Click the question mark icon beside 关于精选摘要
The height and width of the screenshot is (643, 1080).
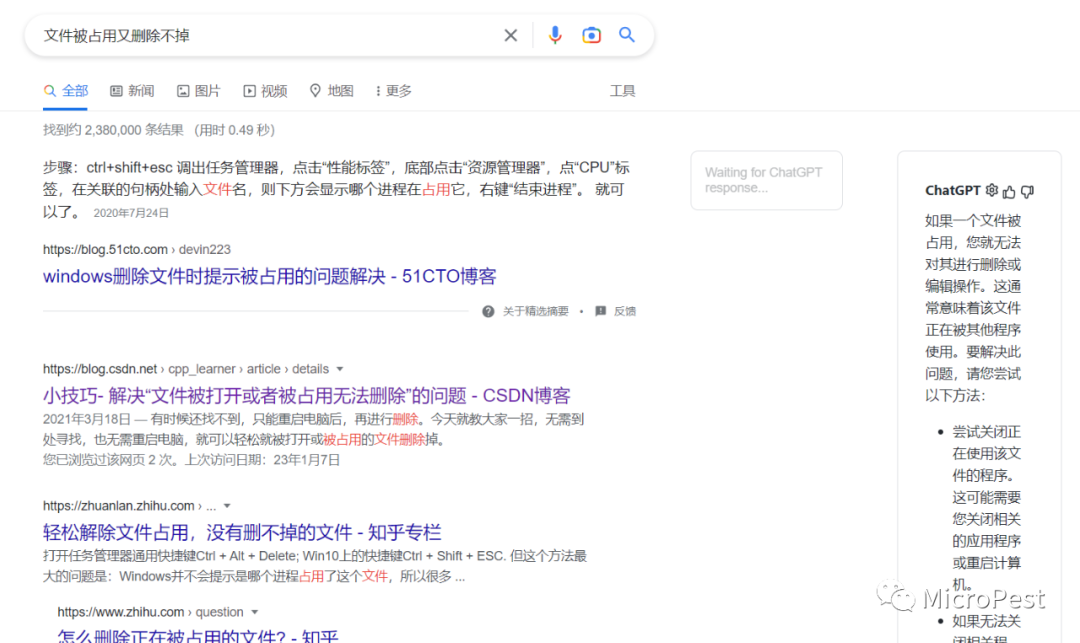(x=488, y=311)
